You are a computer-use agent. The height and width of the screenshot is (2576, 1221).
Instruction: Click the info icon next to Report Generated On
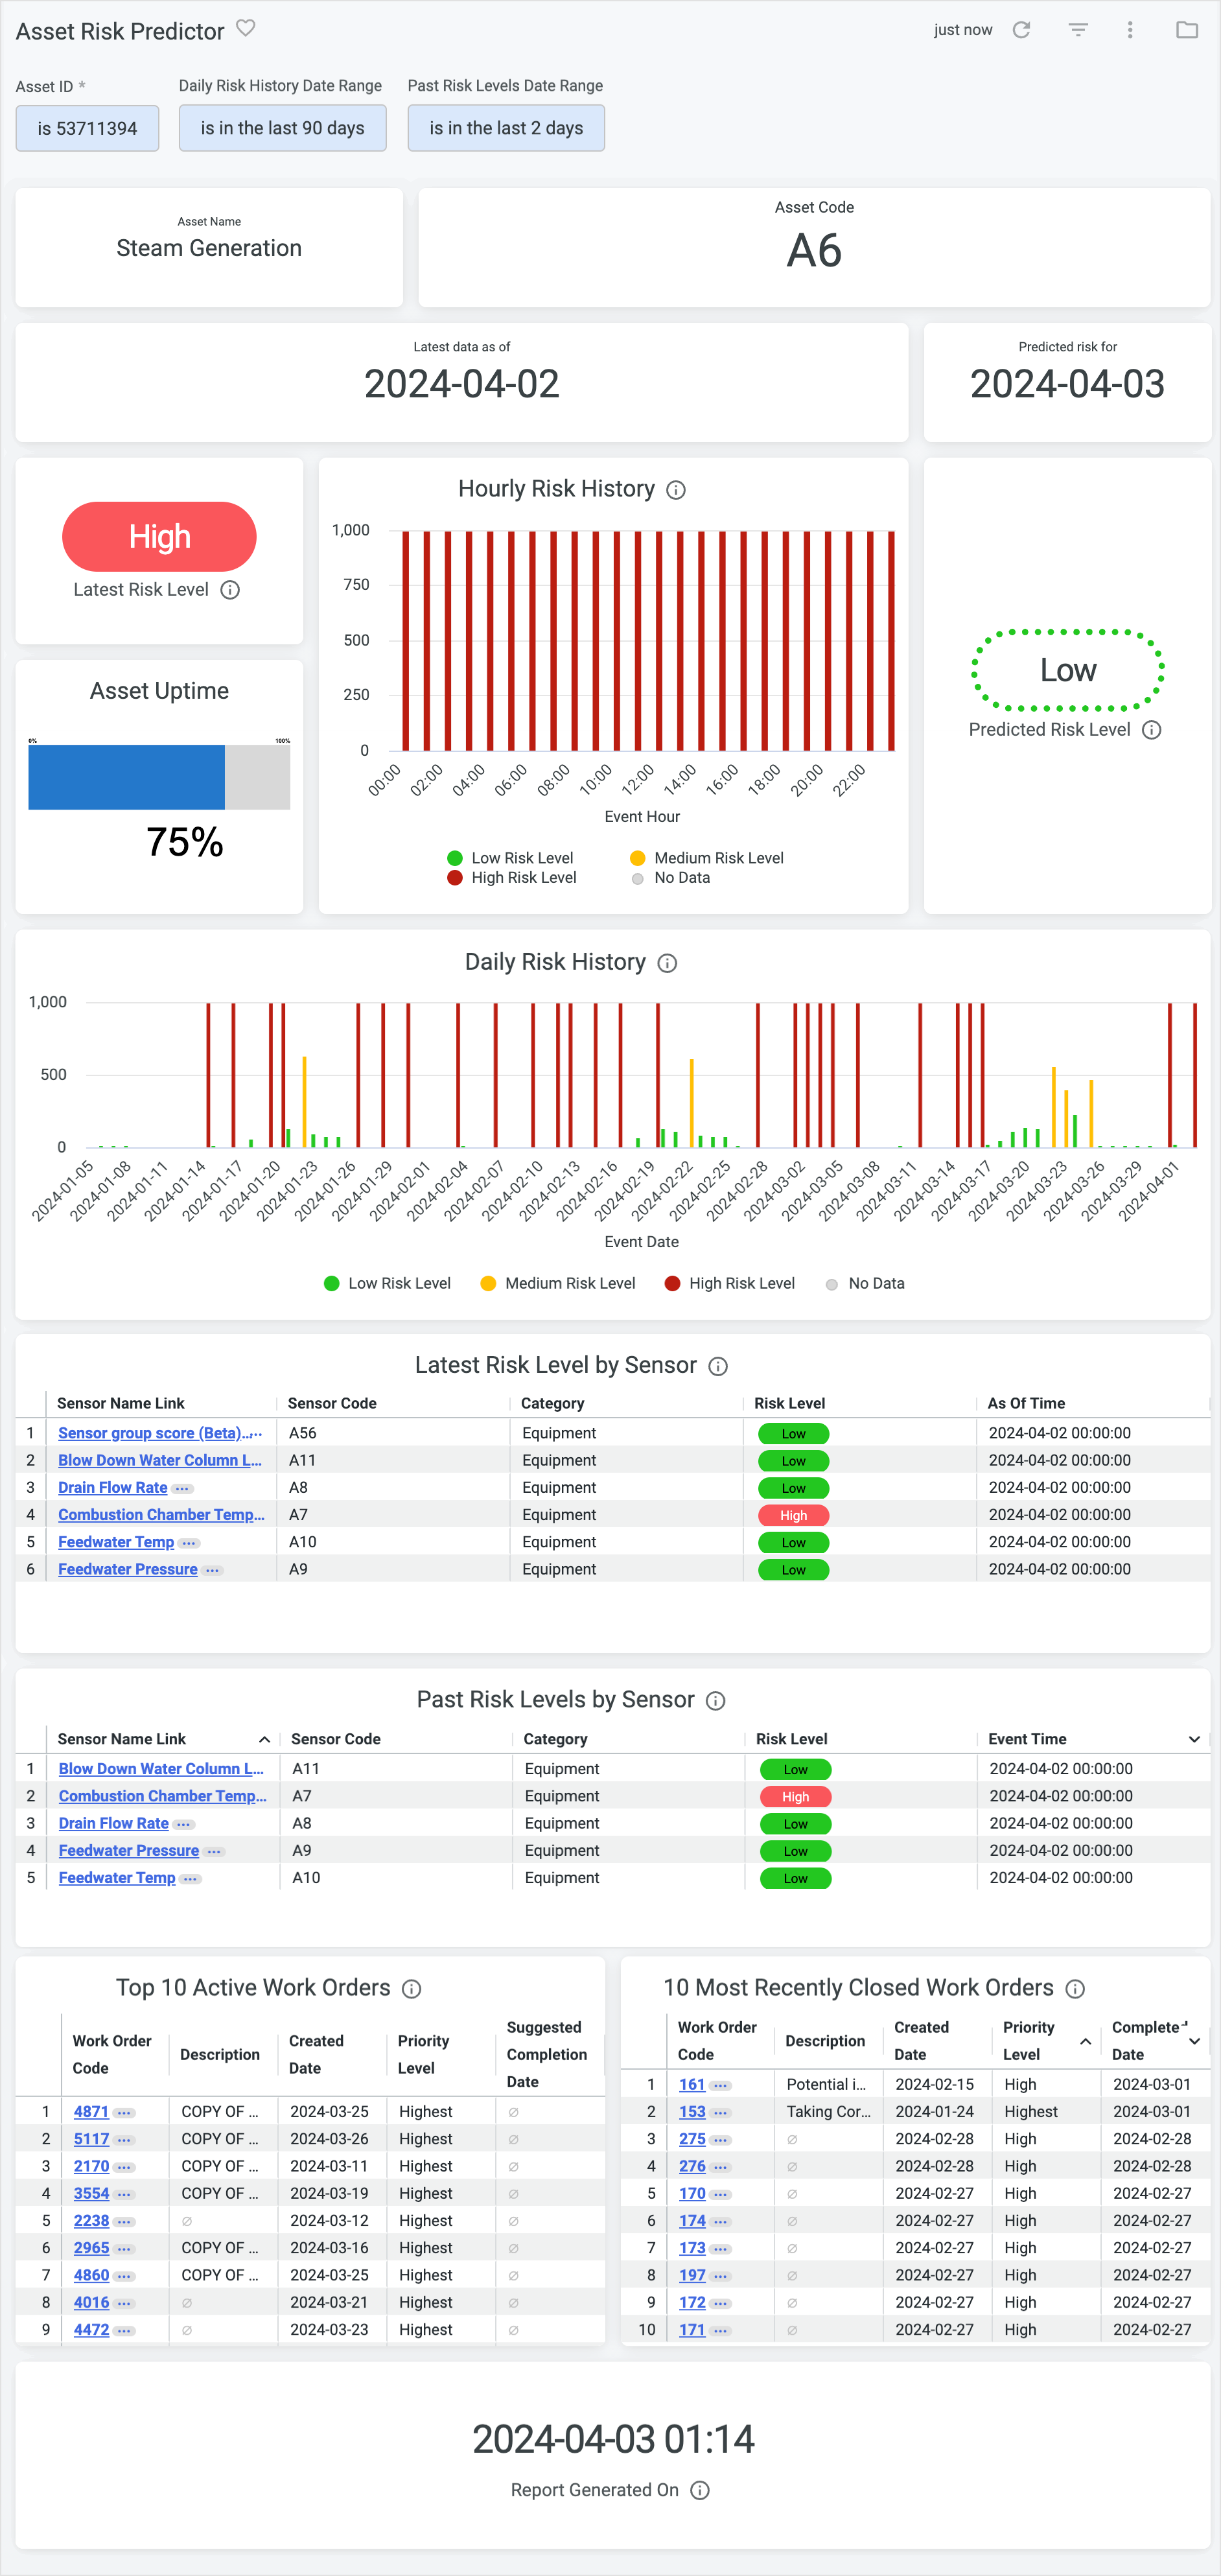700,2490
